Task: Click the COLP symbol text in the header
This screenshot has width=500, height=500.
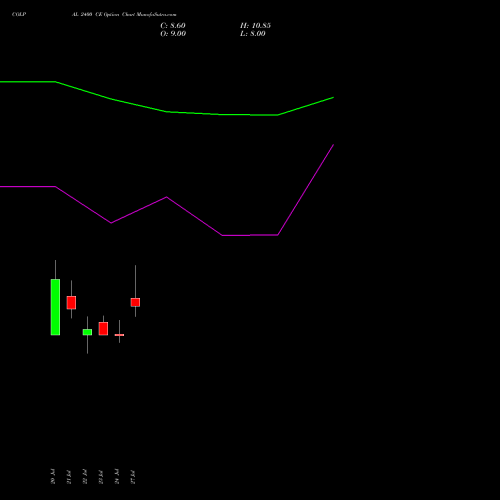Action: click(x=19, y=14)
